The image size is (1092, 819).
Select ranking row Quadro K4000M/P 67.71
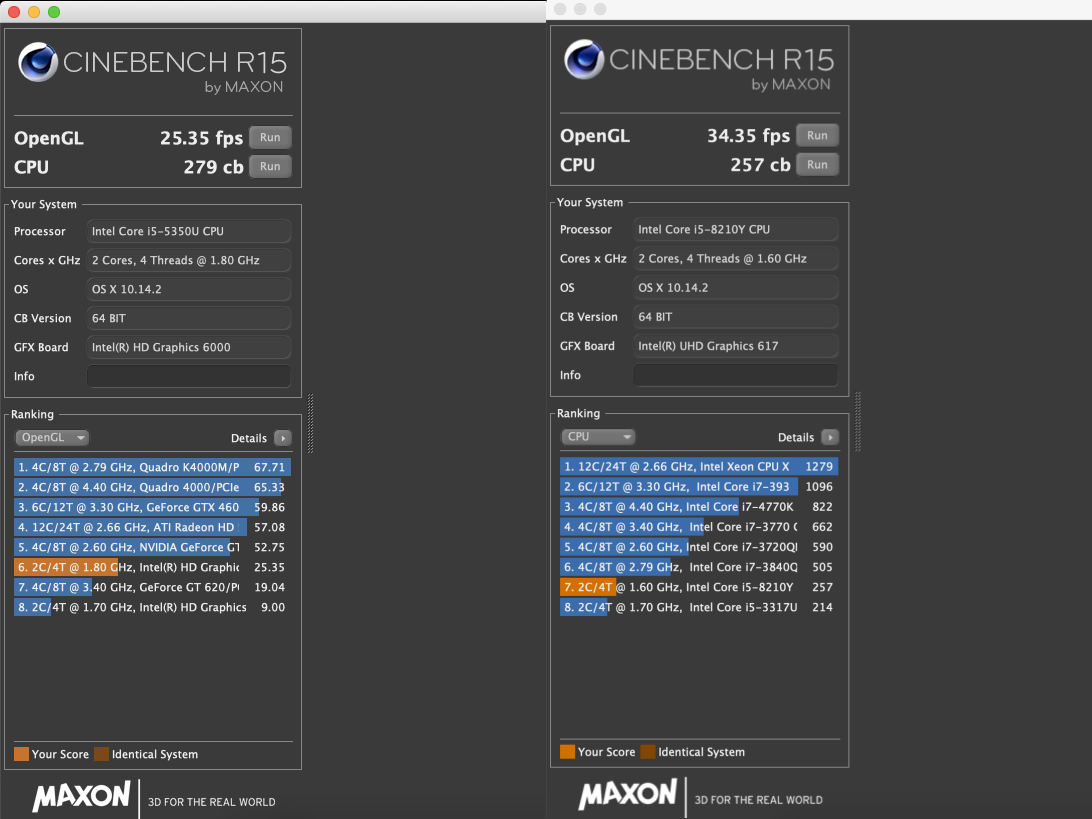pos(152,467)
